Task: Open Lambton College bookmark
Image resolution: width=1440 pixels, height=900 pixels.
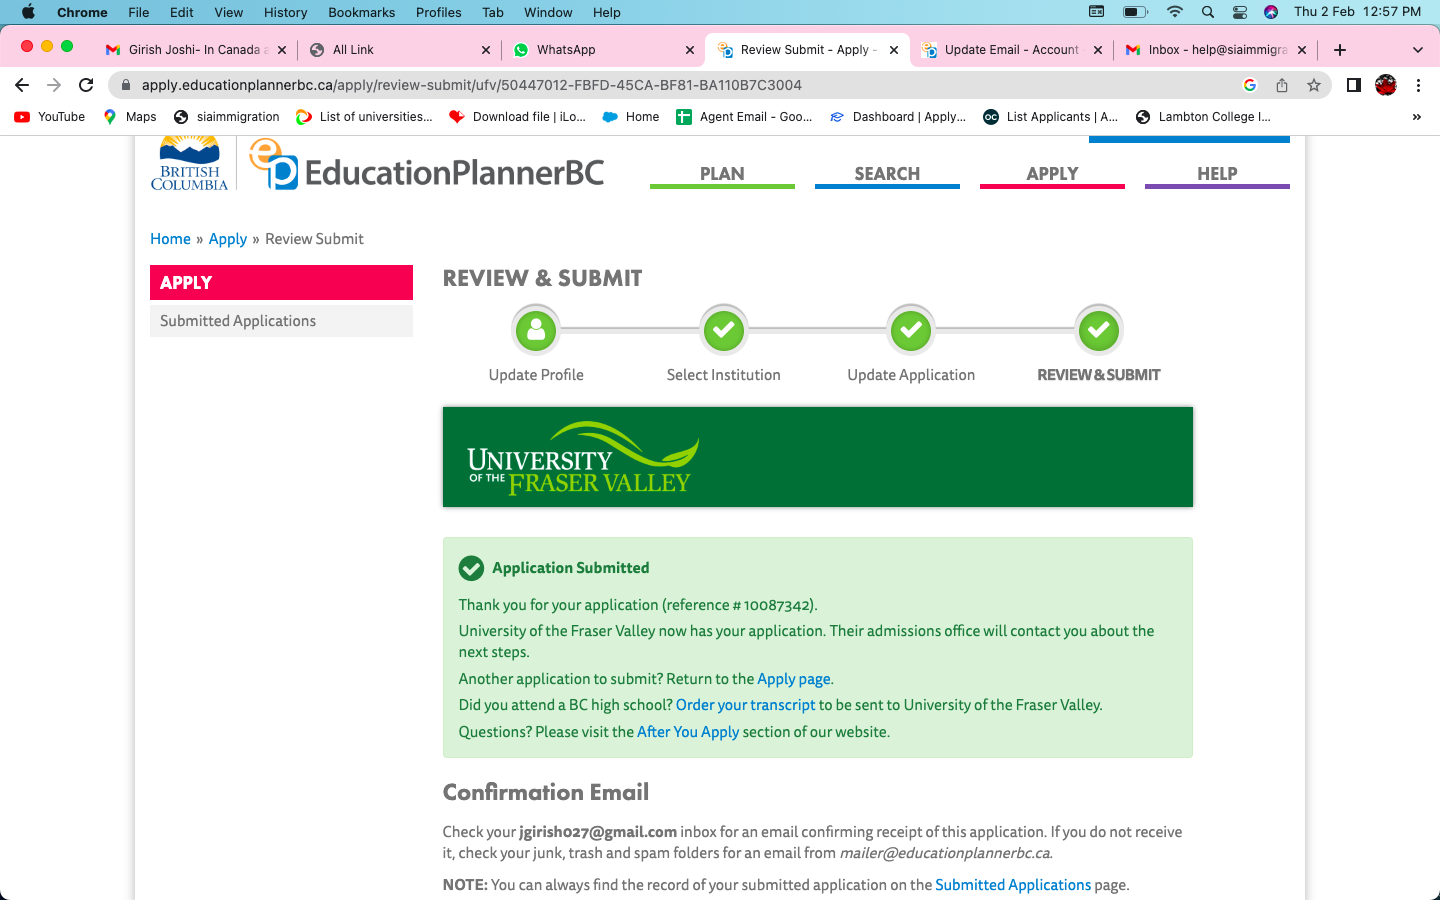Action: (1204, 117)
